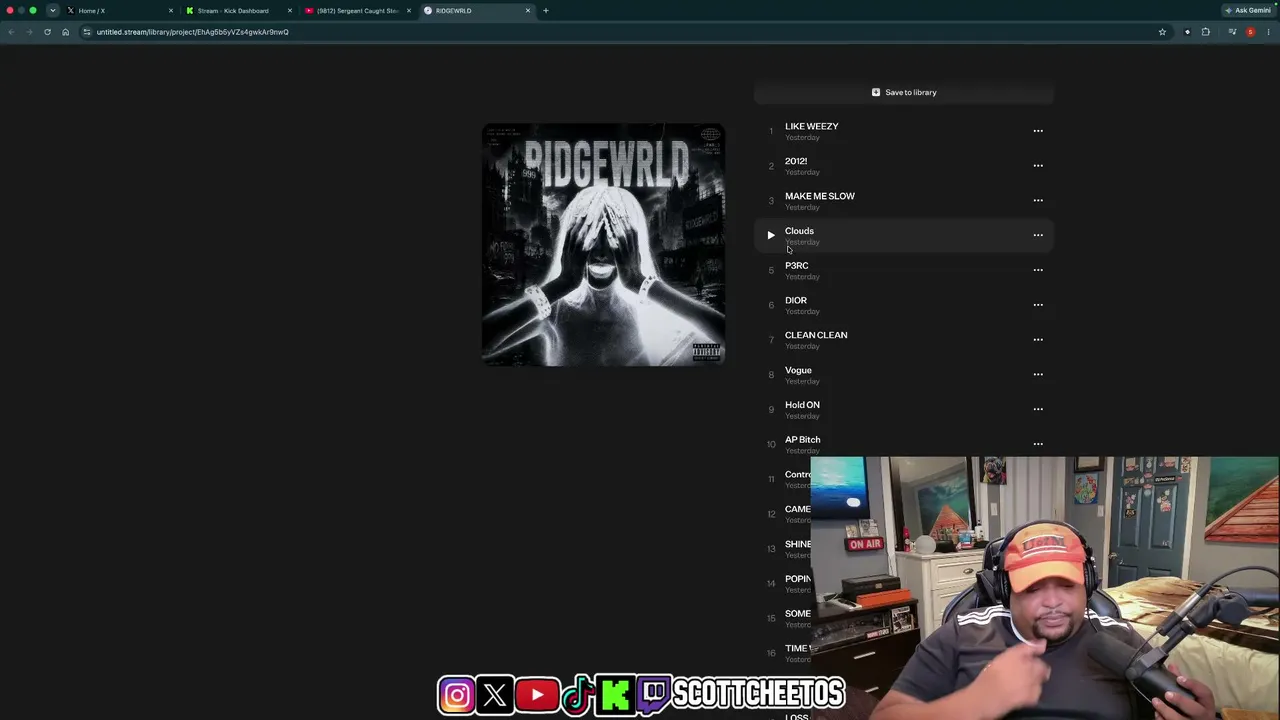Screen dimensions: 1280x720
Task: Expand the tab search dropdown
Action: [x=53, y=11]
